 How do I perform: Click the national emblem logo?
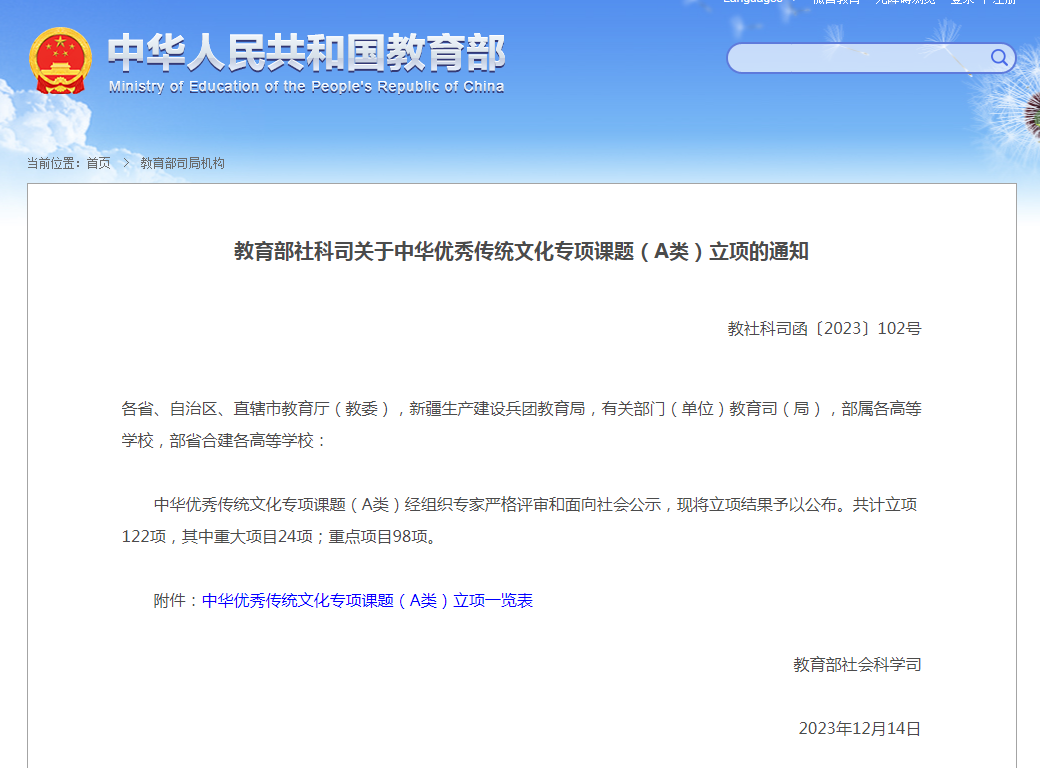tap(60, 60)
